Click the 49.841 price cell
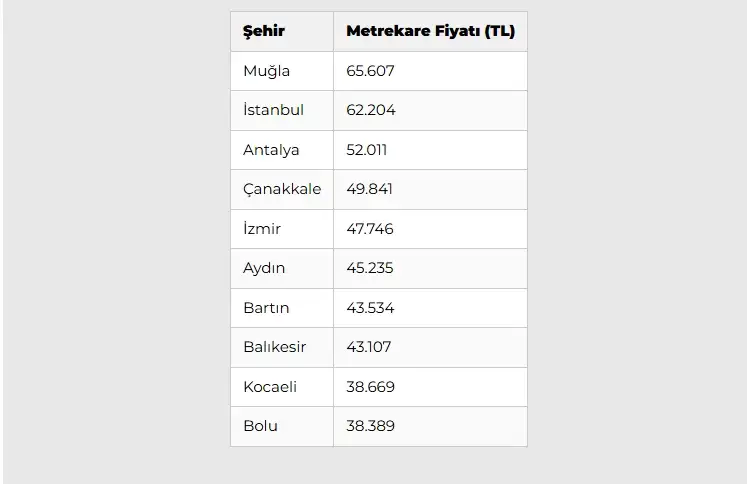 (x=370, y=189)
